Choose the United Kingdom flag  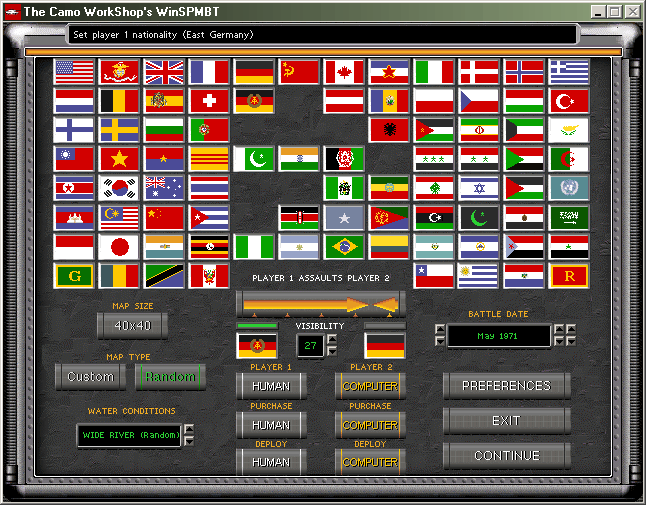click(x=164, y=72)
